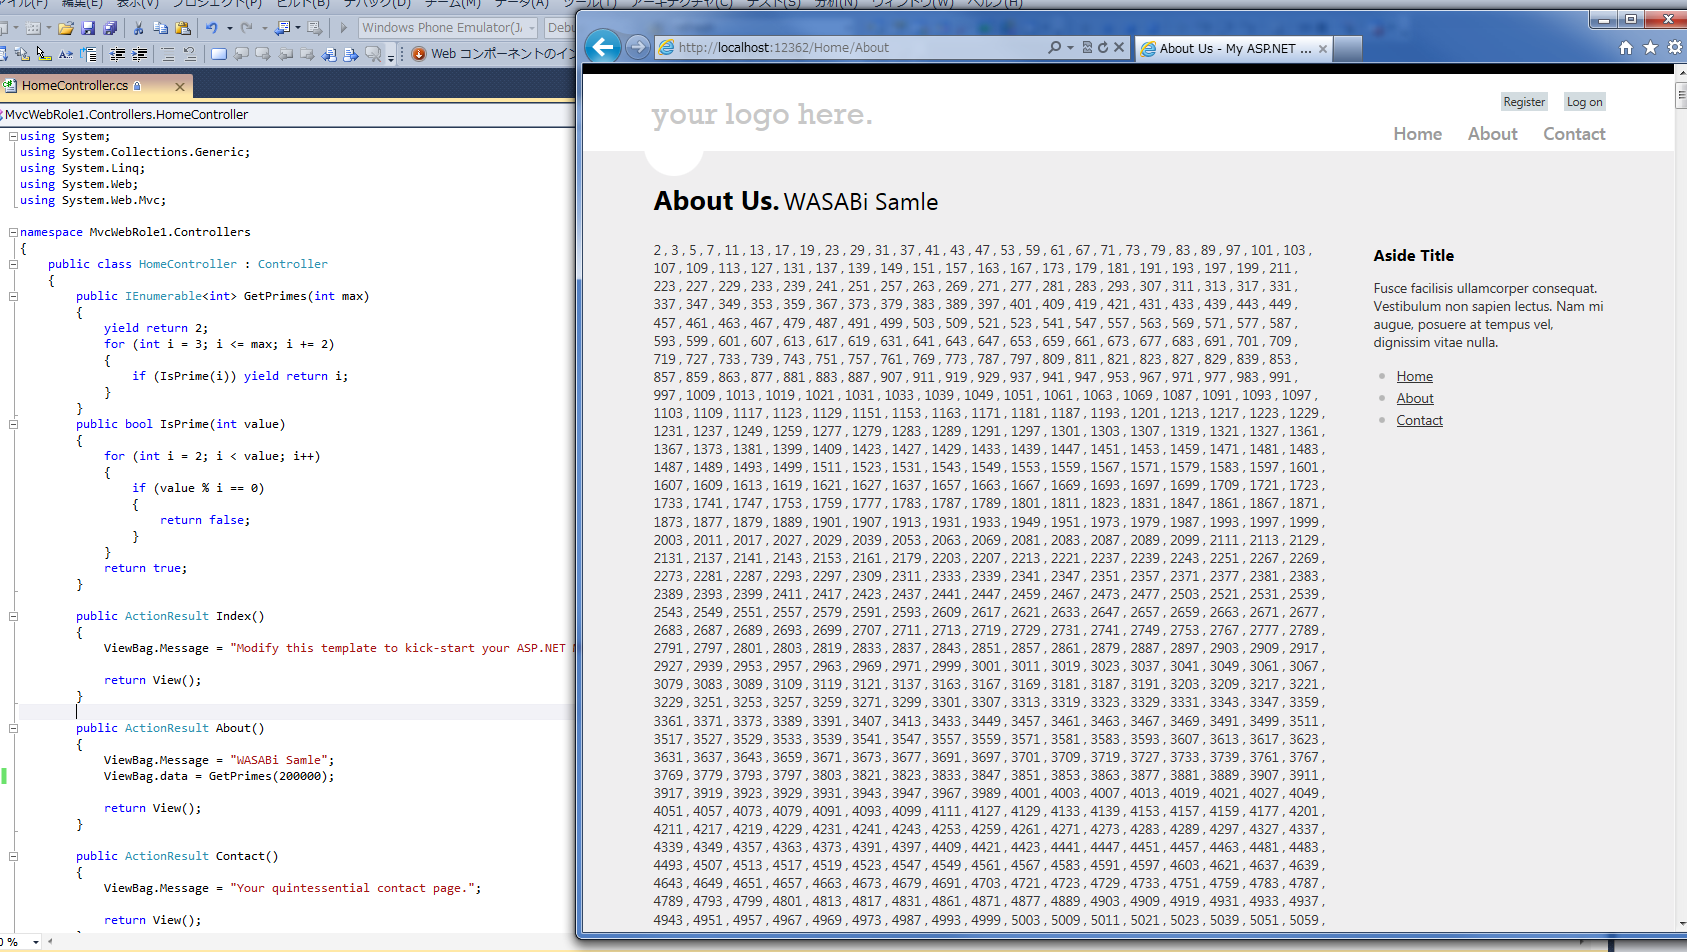Stop page loading with the X icon
This screenshot has width=1687, height=952.
coord(1119,47)
